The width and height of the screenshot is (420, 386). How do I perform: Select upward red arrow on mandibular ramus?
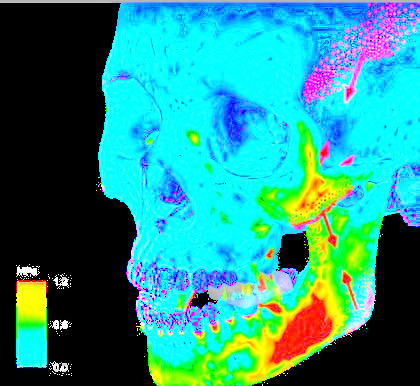tap(350, 290)
